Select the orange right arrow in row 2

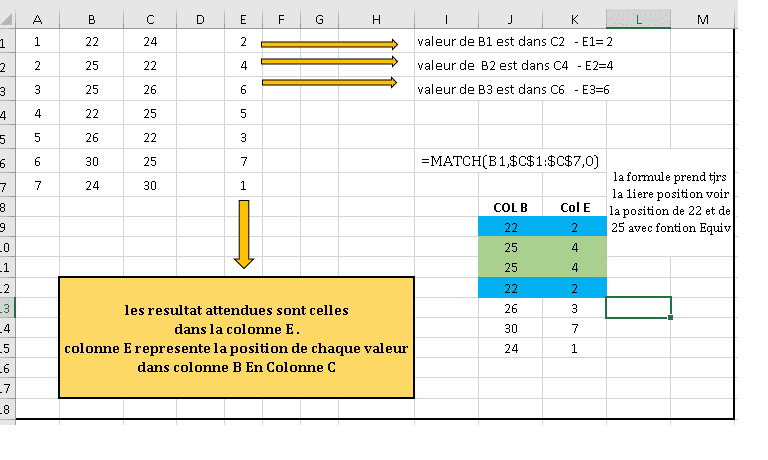(x=329, y=62)
